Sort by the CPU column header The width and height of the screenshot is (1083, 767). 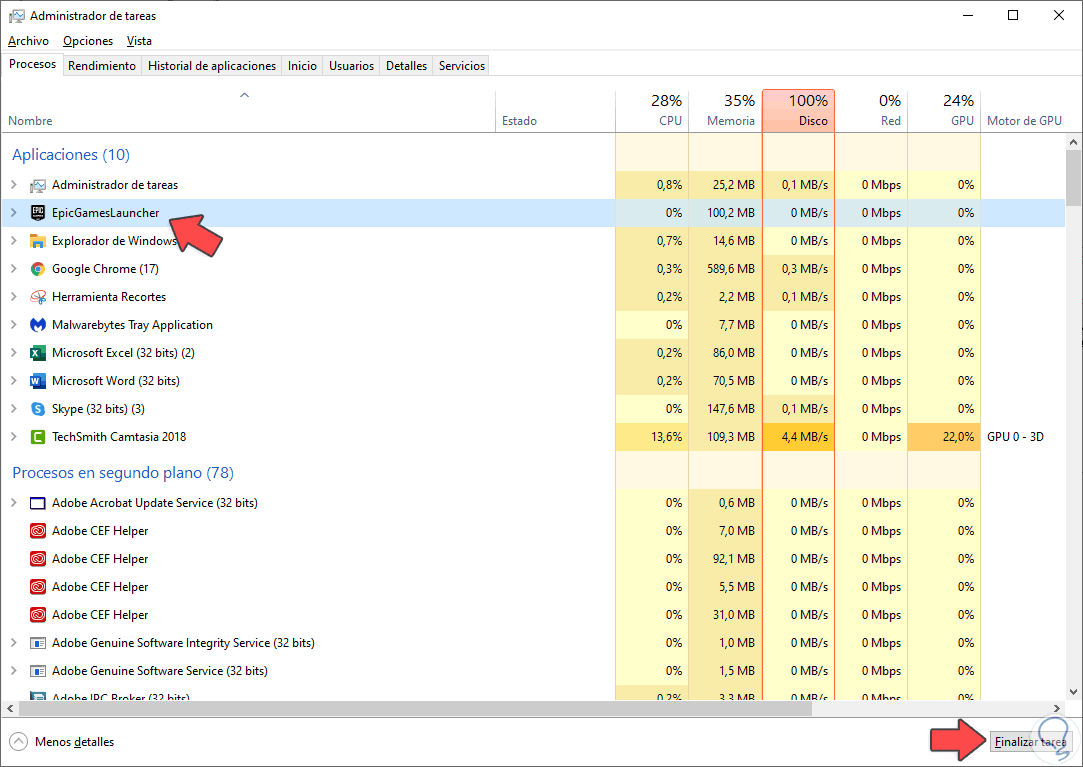[652, 111]
